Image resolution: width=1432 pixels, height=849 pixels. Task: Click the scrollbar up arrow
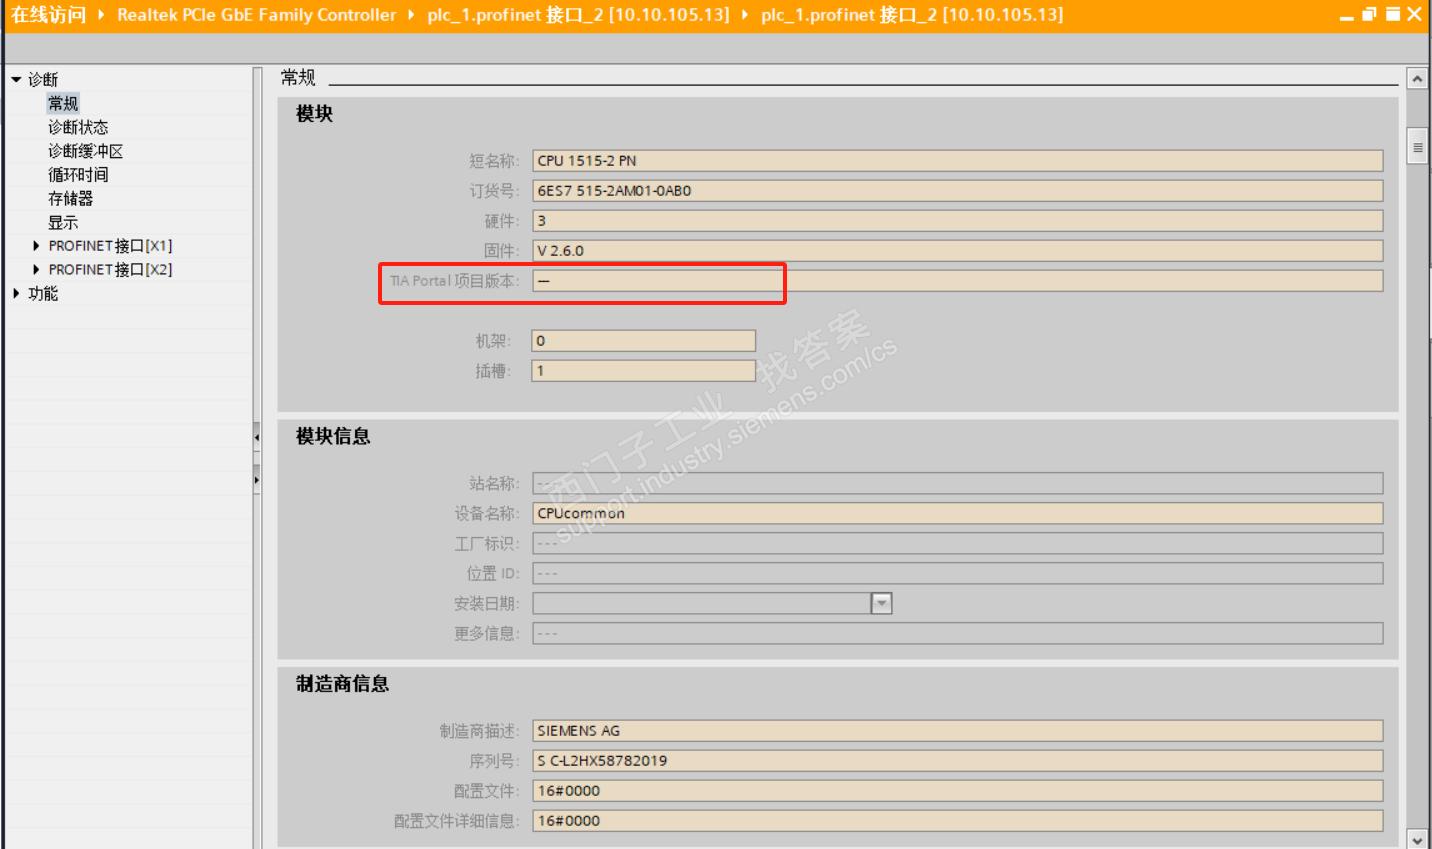1417,78
